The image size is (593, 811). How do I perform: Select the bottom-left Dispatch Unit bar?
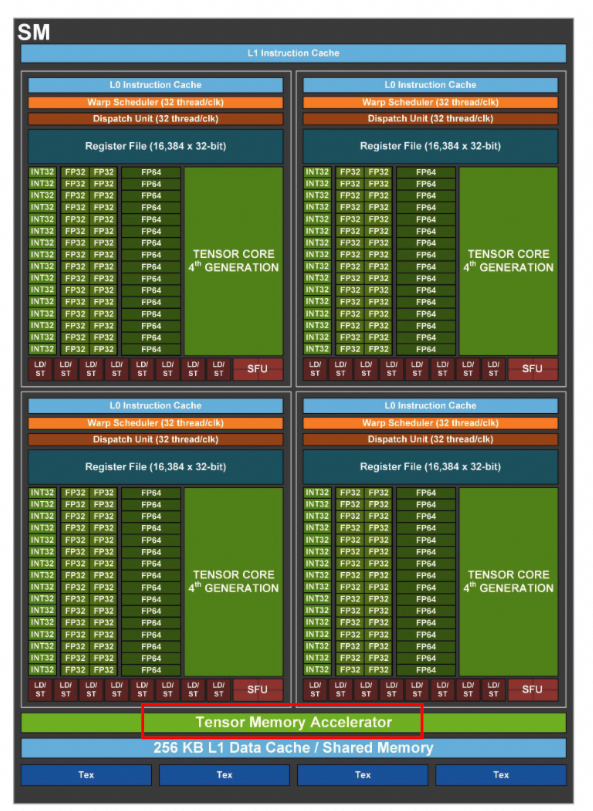[156, 440]
